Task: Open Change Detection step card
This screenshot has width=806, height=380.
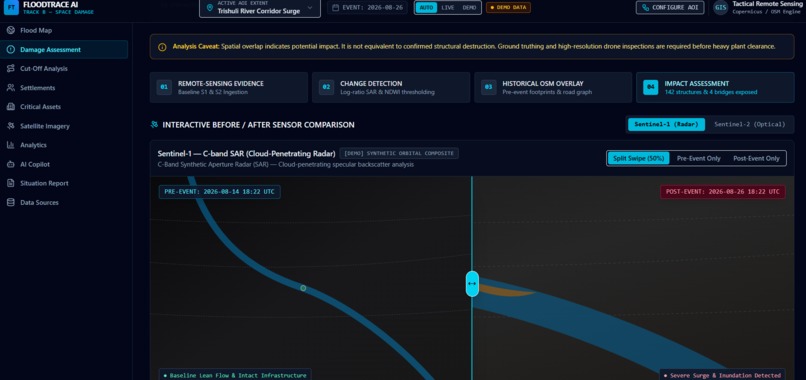Action: point(391,87)
